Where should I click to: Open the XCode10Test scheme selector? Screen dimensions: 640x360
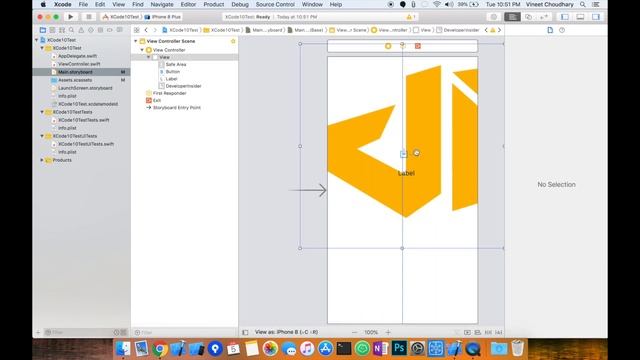[x=121, y=17]
